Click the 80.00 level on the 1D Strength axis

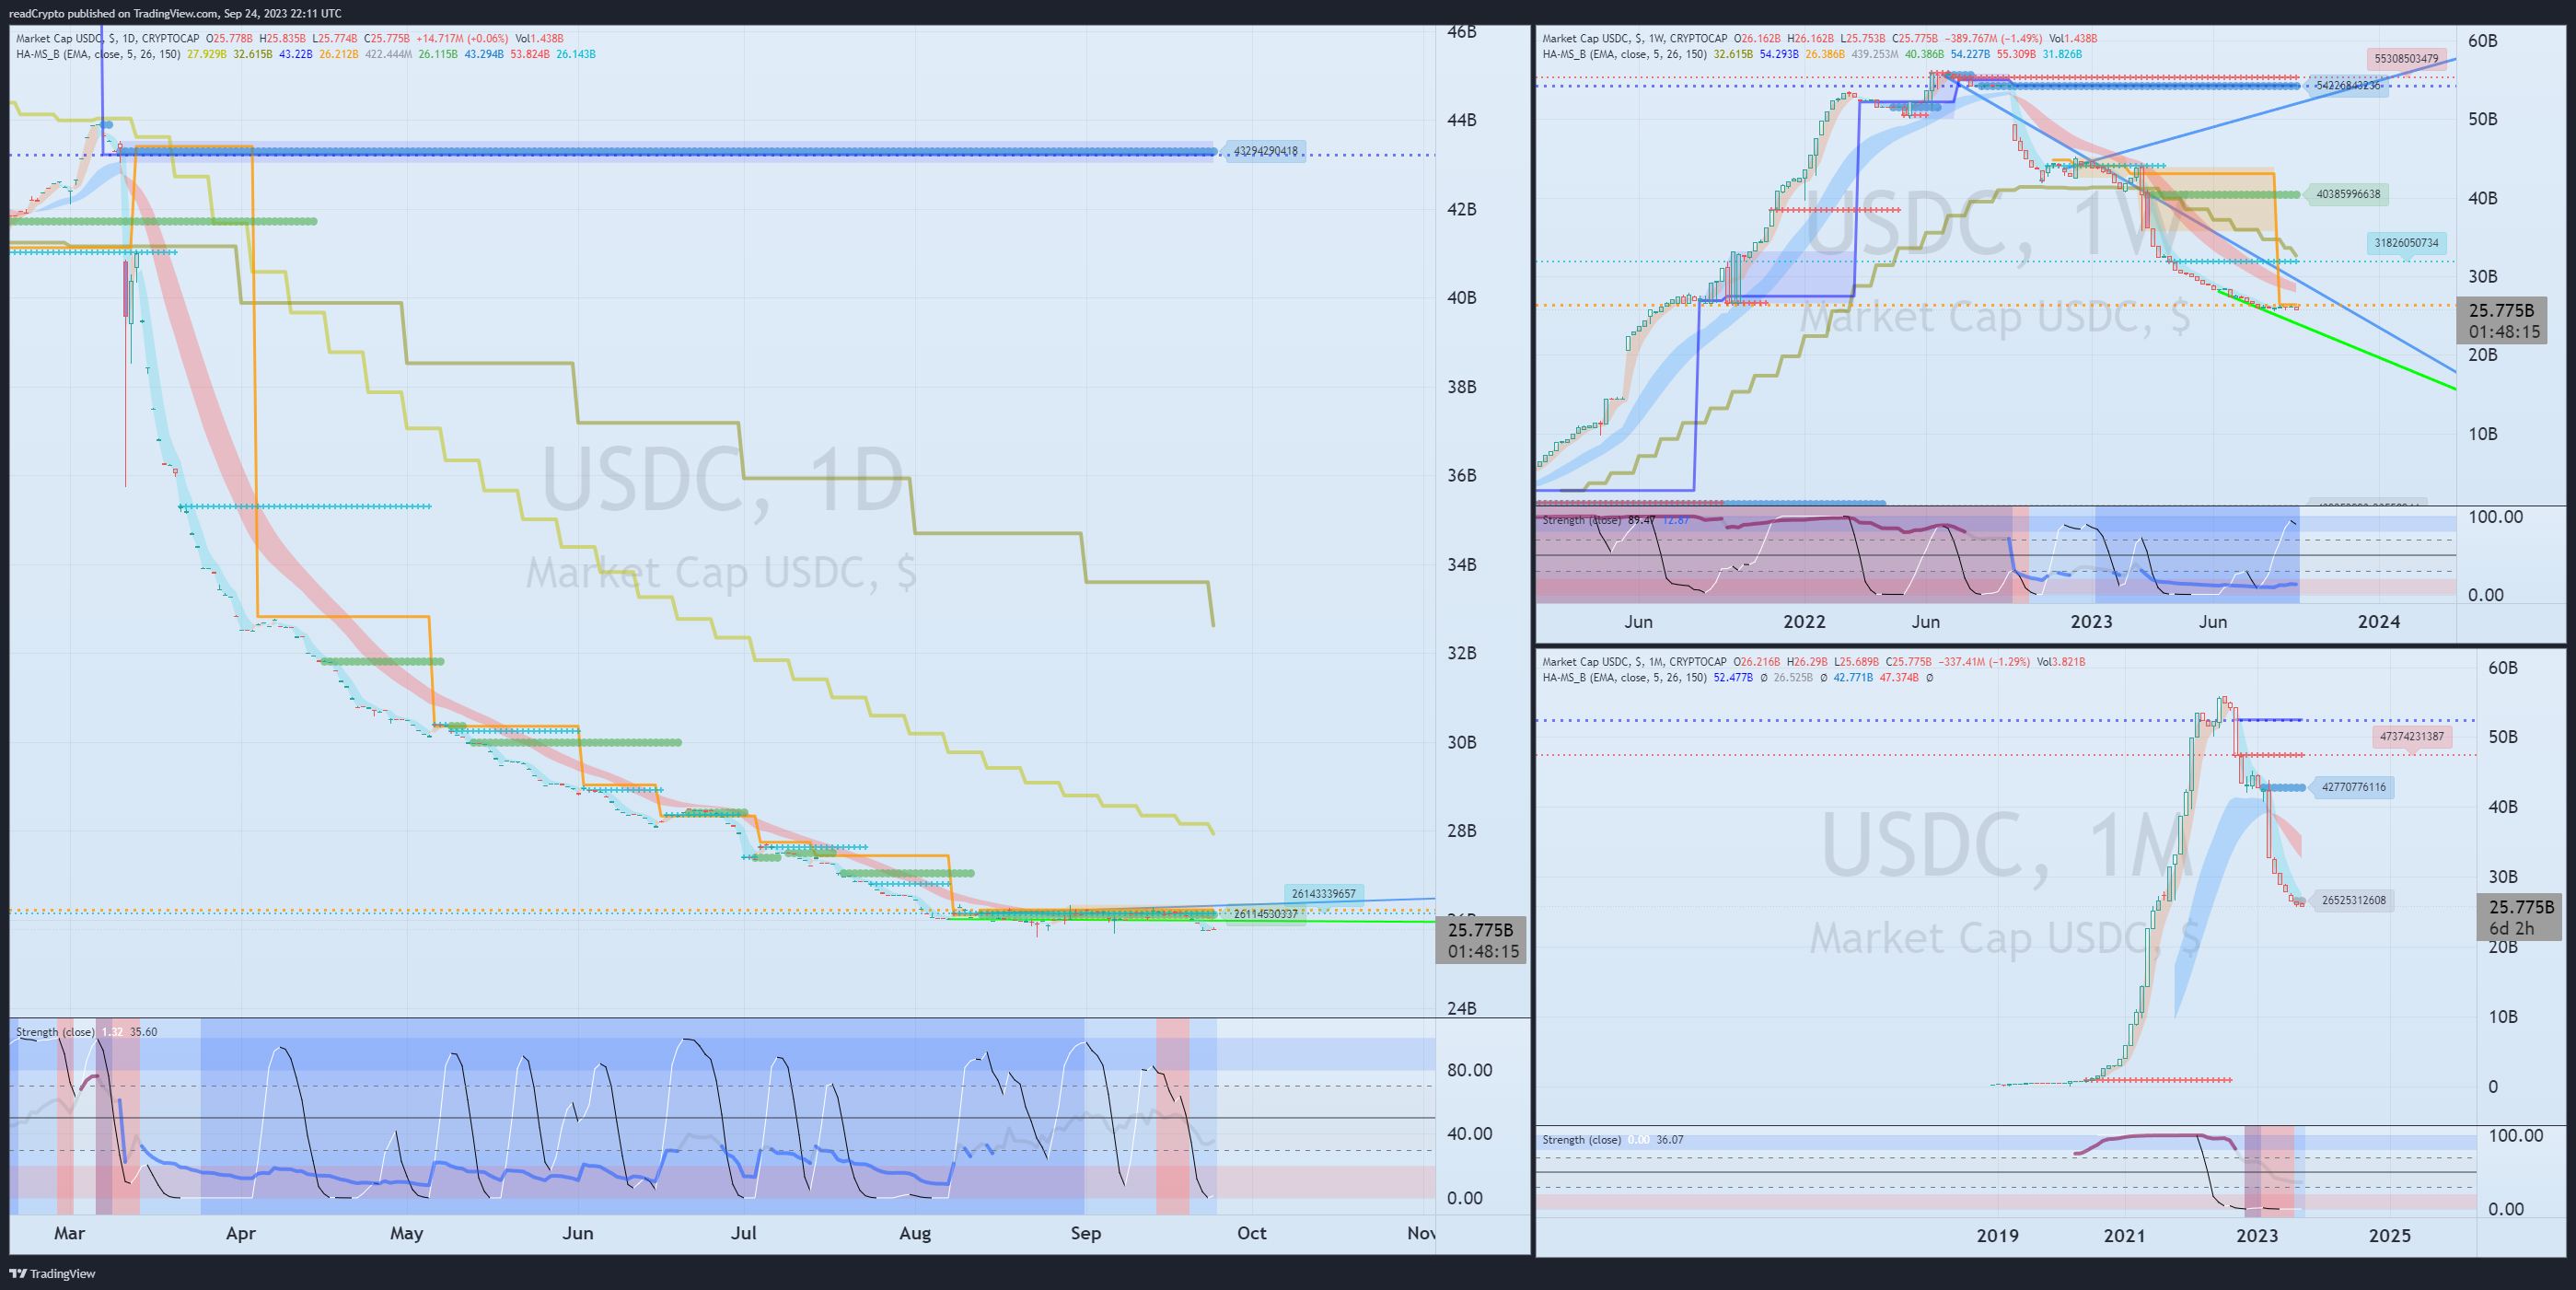coord(1469,1070)
